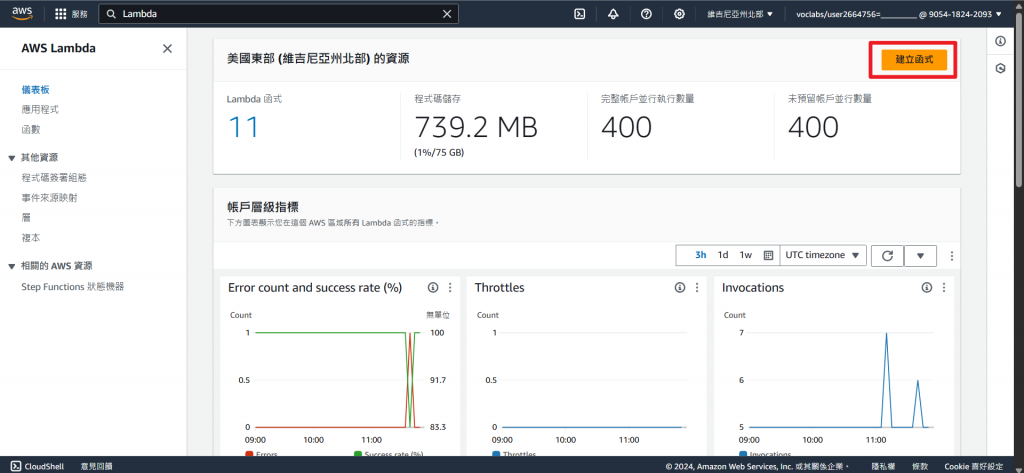
Task: Open CloudShell in the footer
Action: (x=38, y=466)
